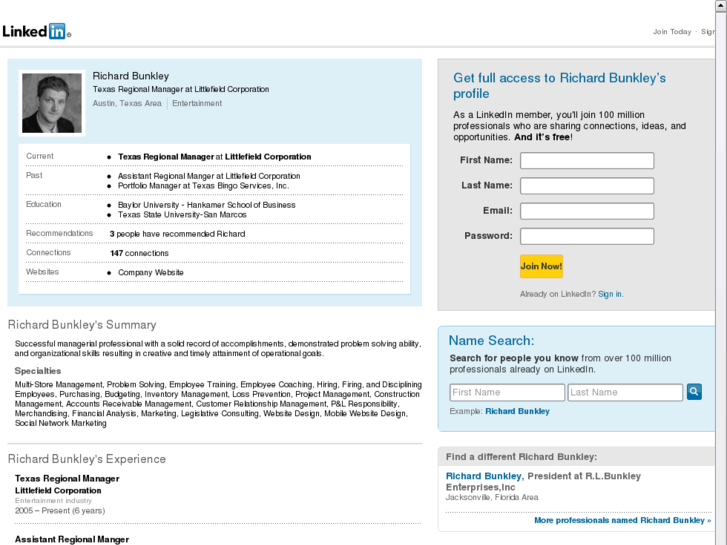Click the Assistant Regional Manger experience title
The image size is (727, 545).
pos(72,539)
